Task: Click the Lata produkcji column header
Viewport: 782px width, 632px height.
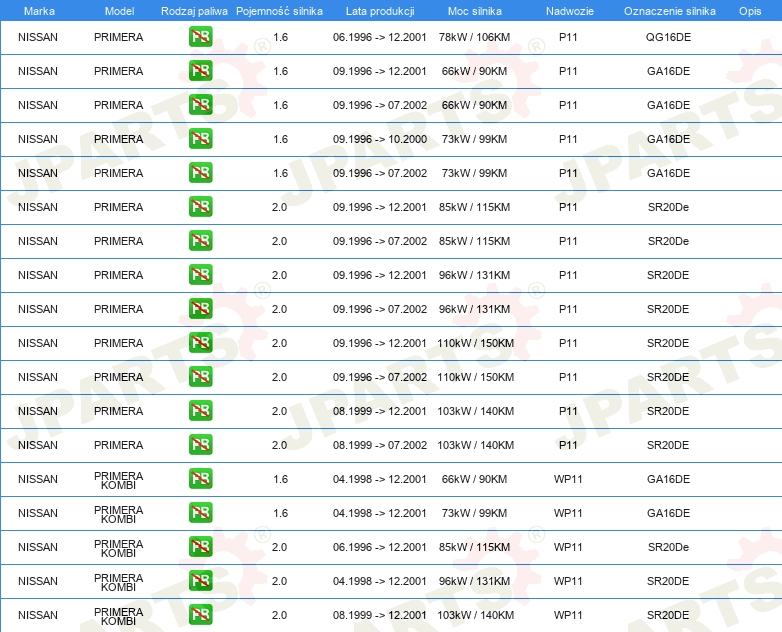Action: click(x=380, y=11)
